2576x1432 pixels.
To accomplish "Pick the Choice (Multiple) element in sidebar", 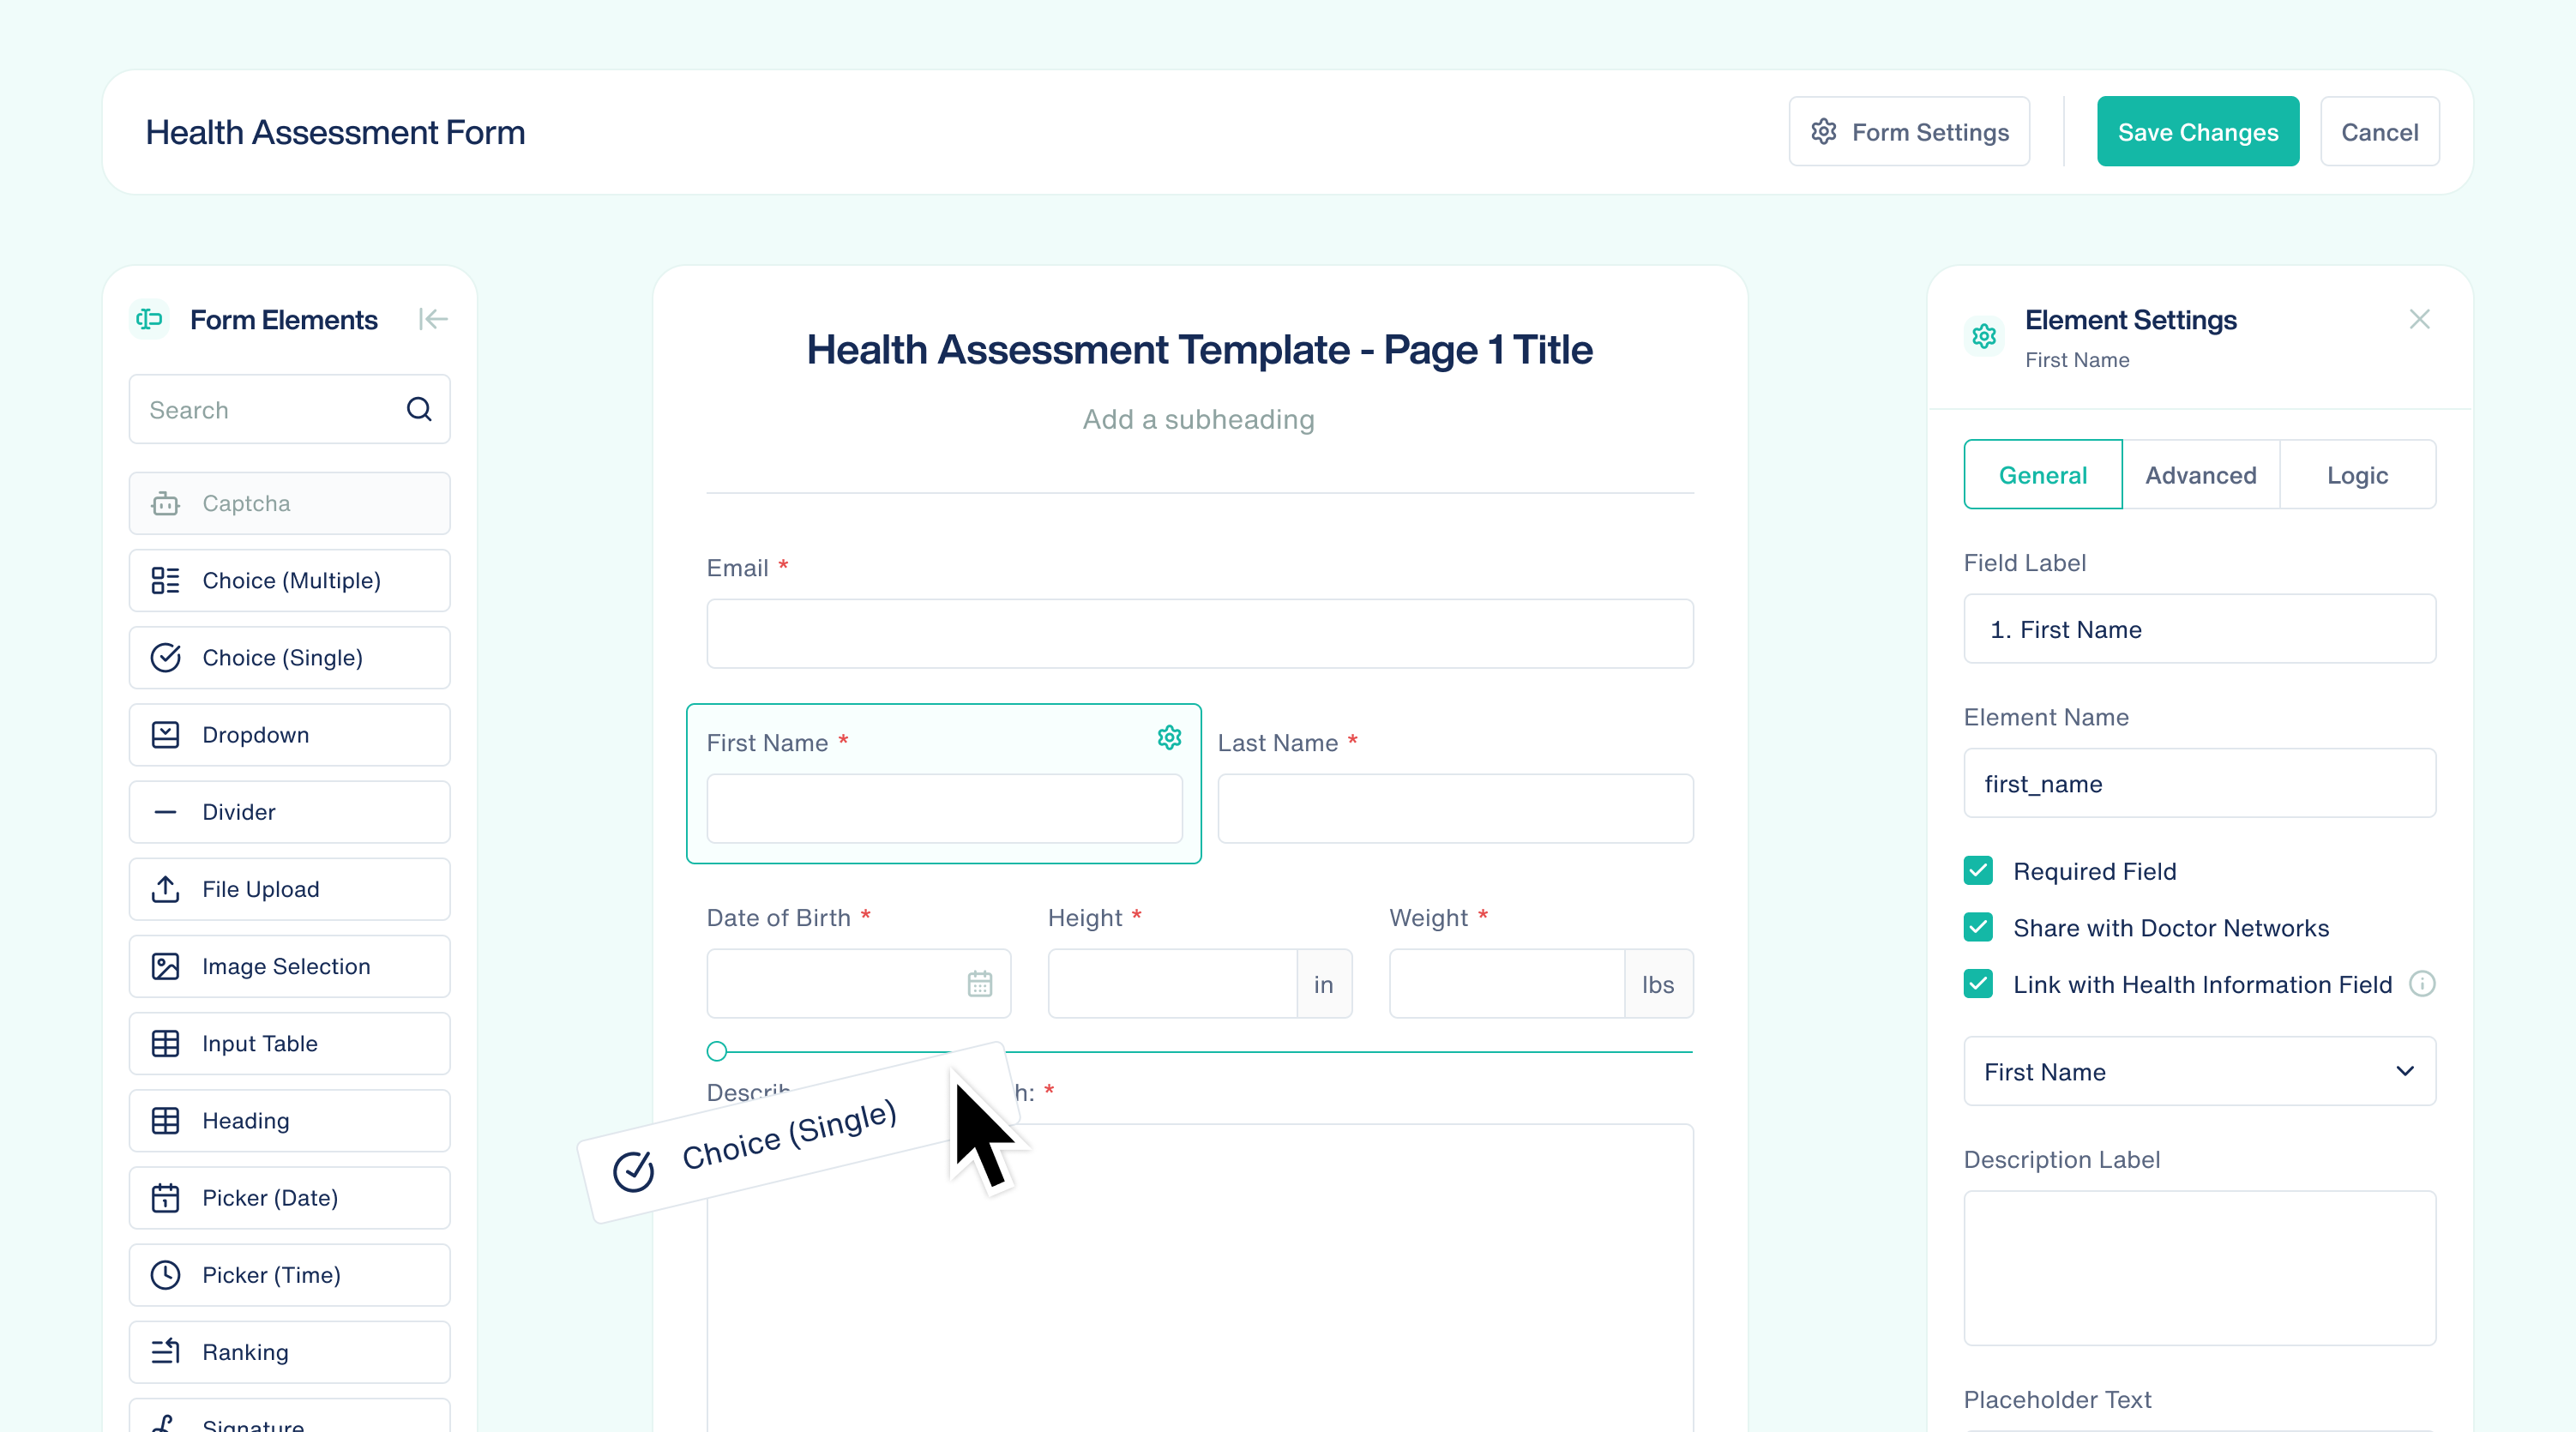I will [289, 580].
